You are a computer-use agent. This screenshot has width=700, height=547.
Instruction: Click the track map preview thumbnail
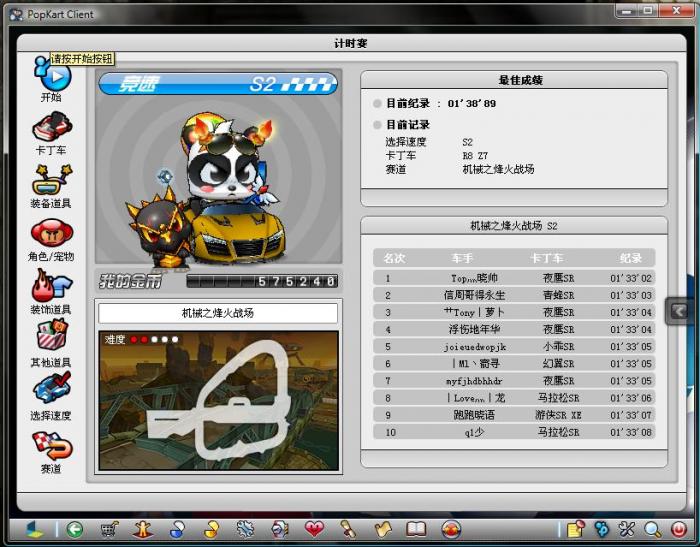pos(218,401)
